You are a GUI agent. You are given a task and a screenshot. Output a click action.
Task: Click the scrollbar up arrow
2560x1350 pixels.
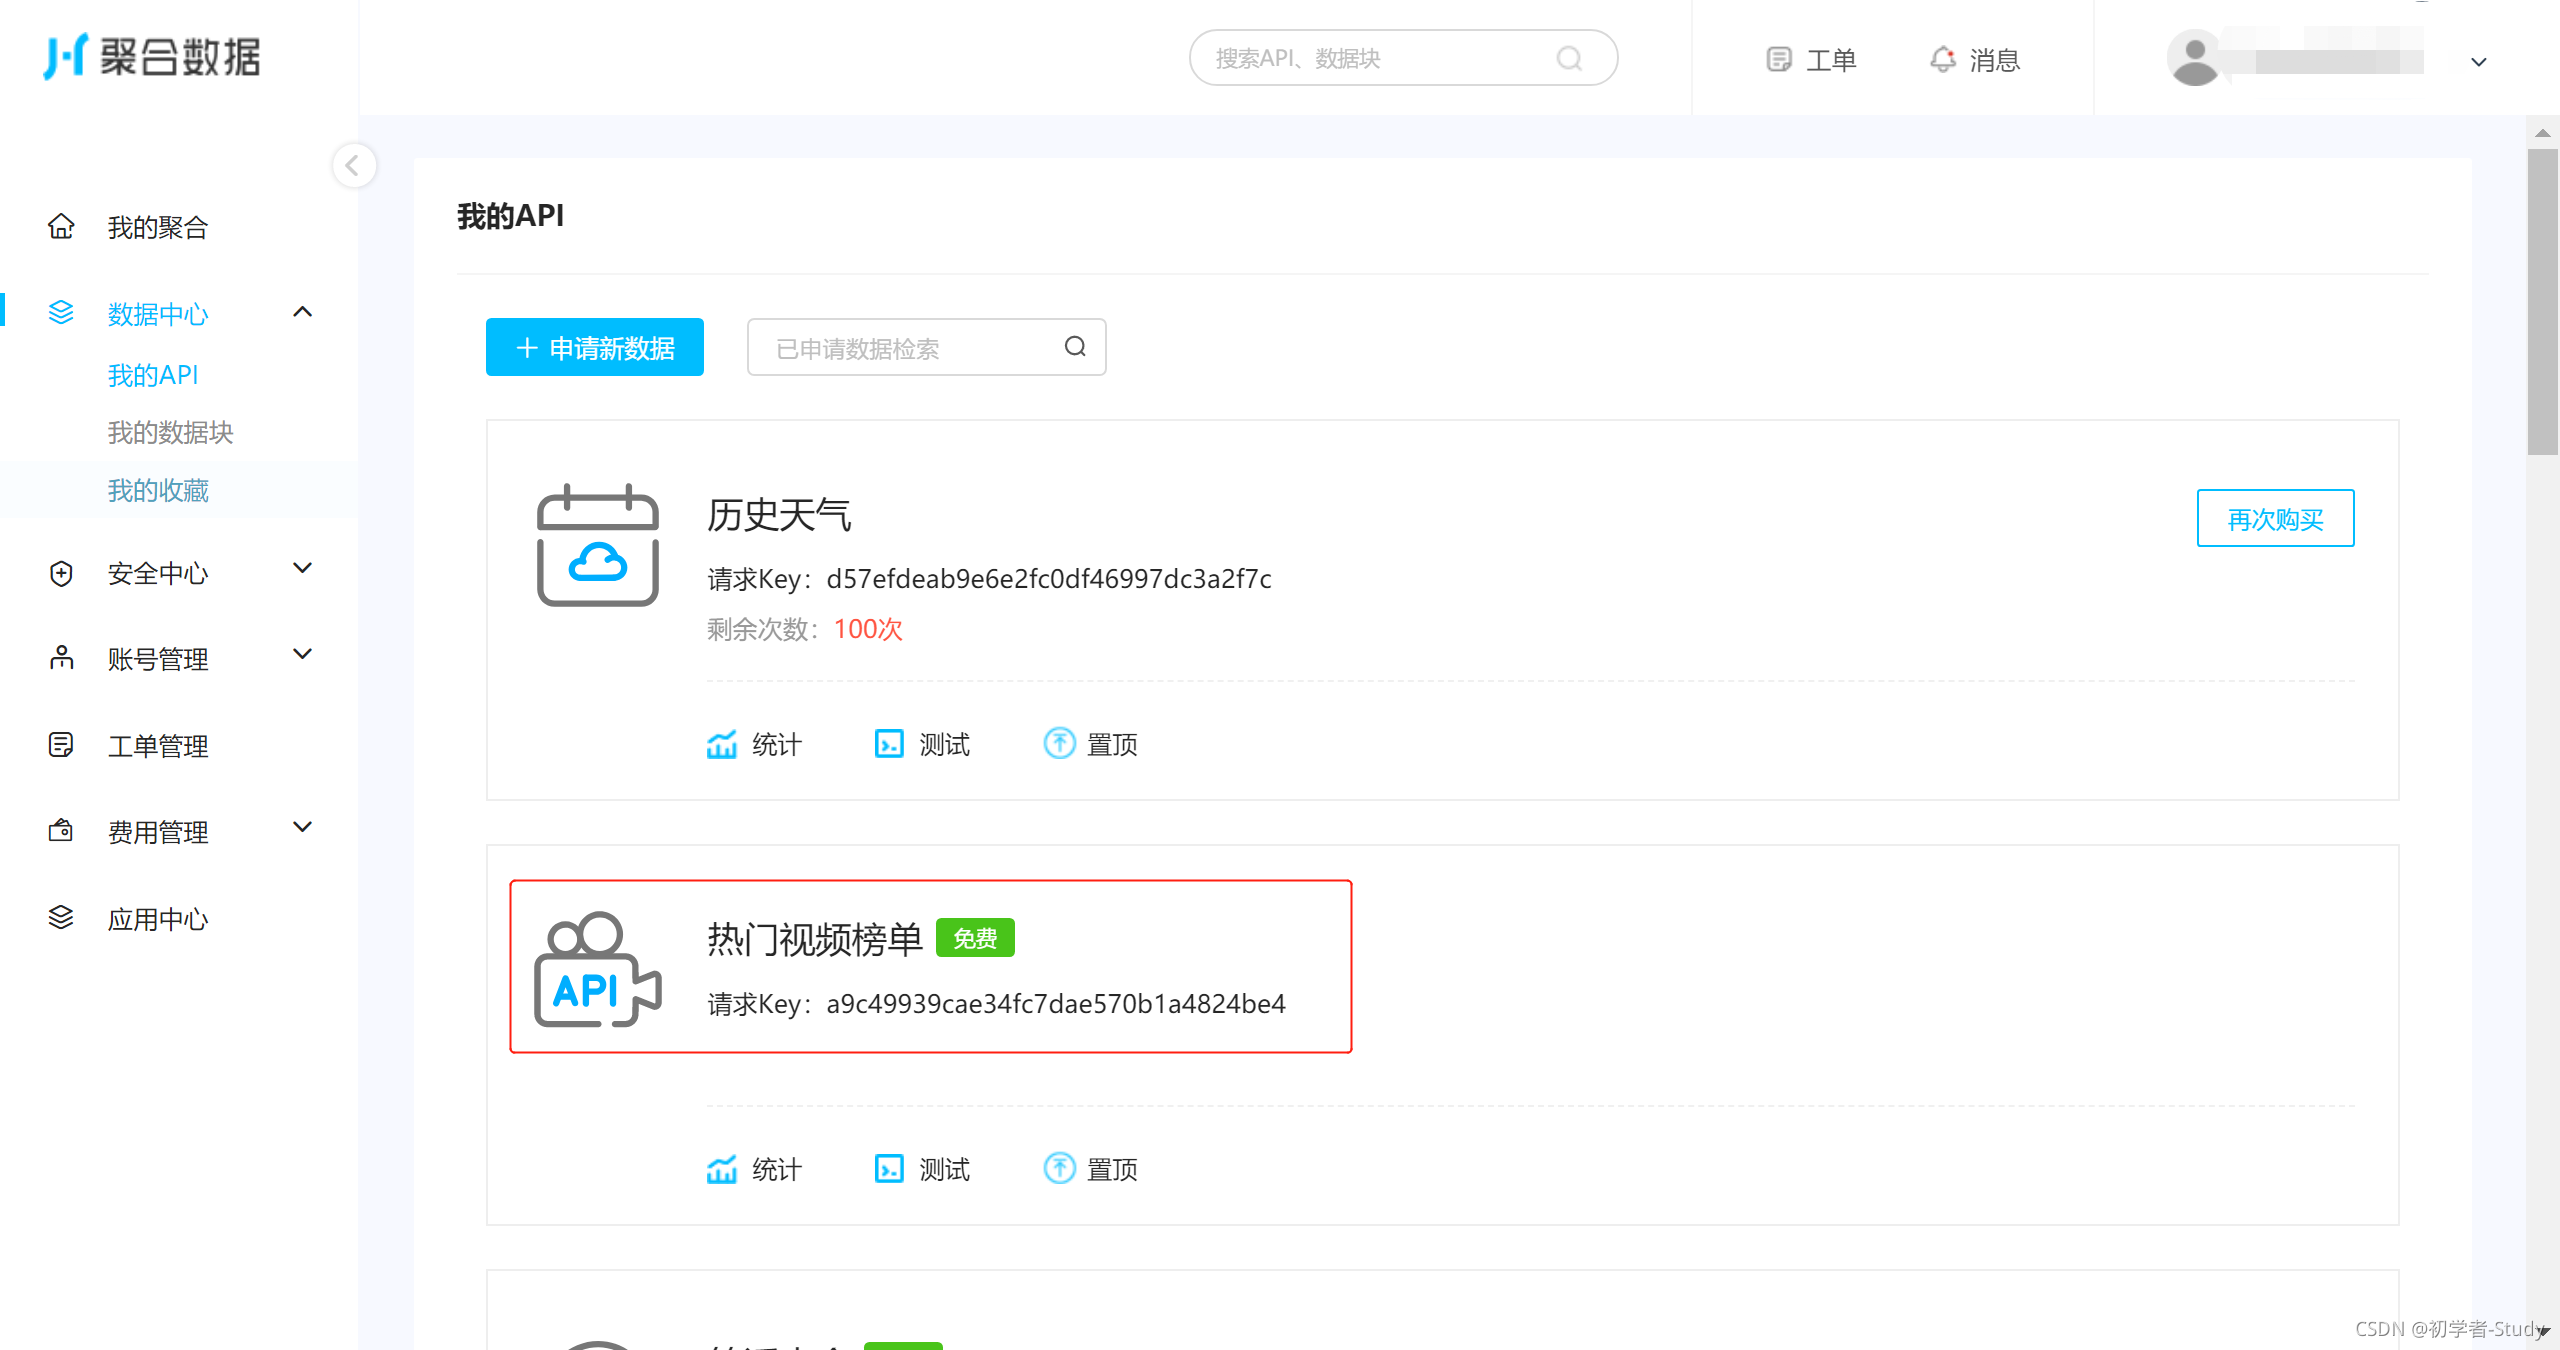pos(2543,133)
